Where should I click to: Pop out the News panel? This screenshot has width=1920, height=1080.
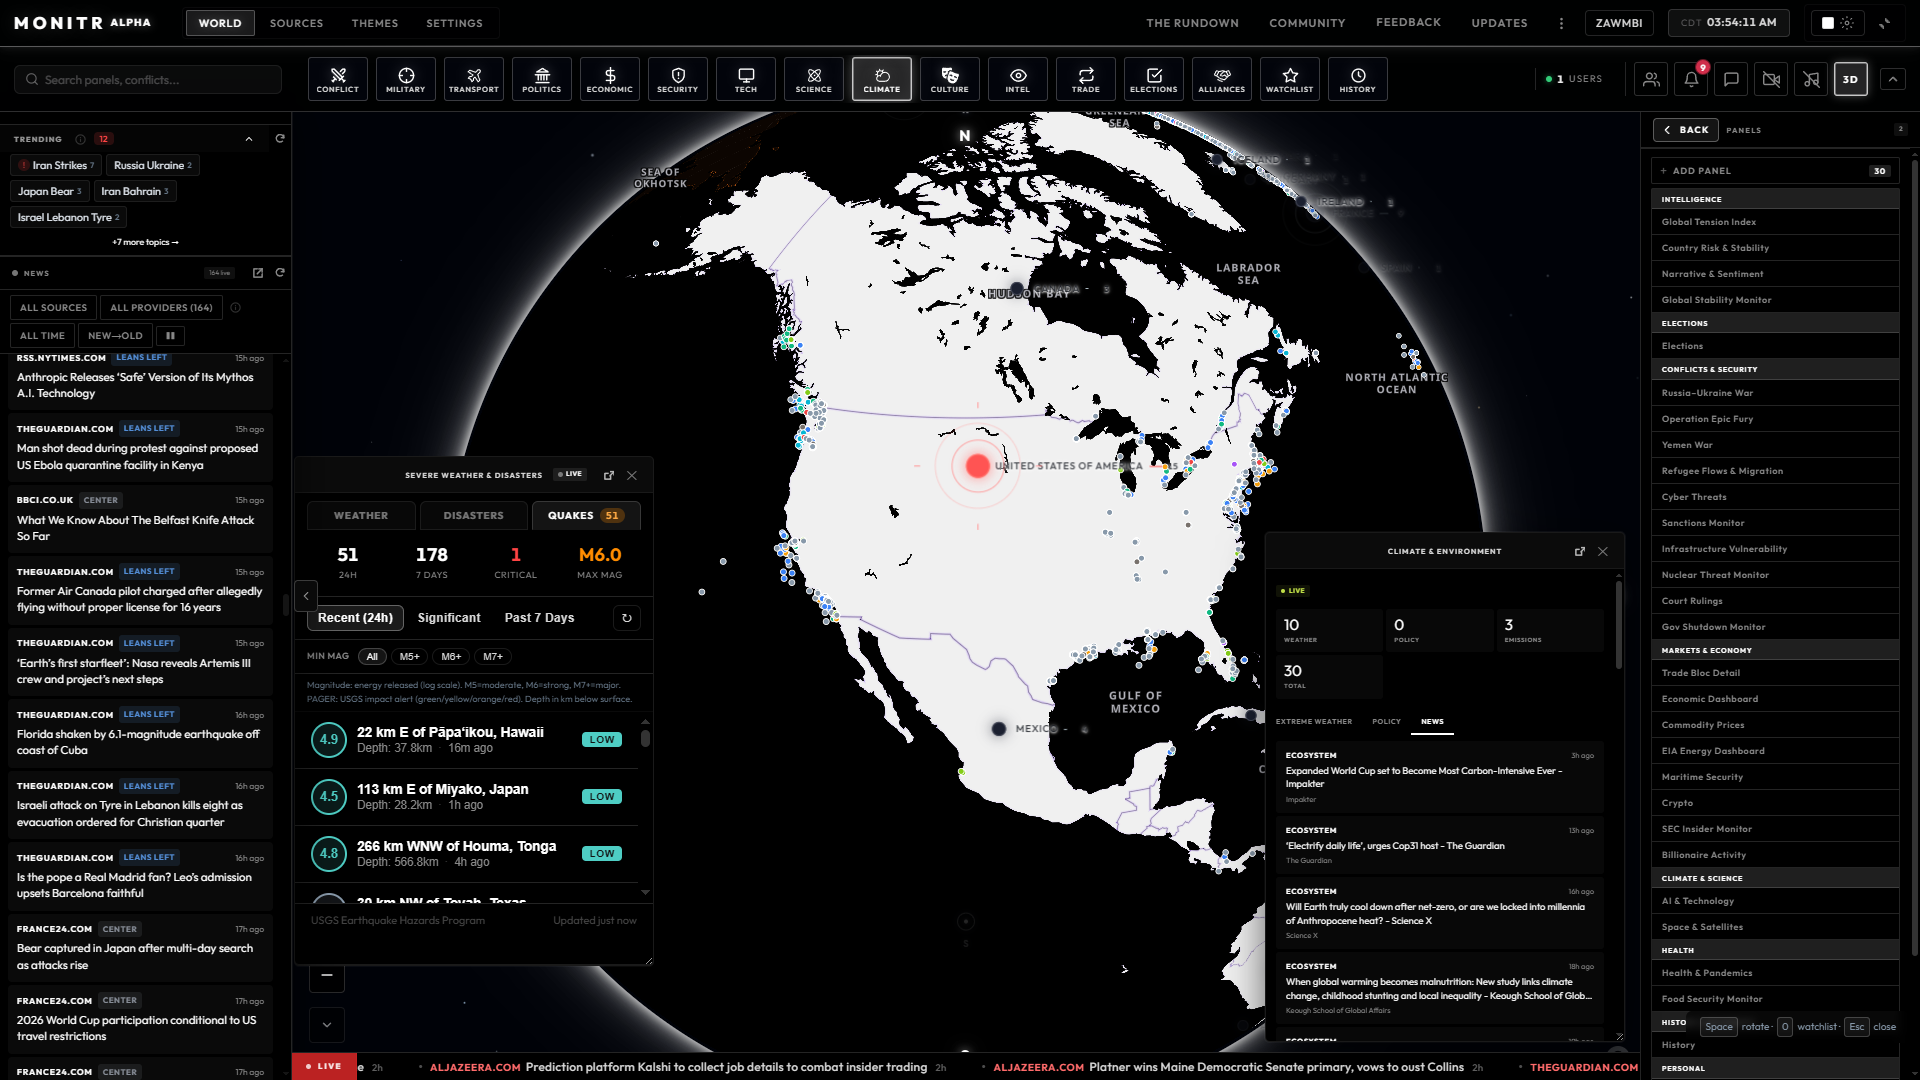[x=258, y=273]
